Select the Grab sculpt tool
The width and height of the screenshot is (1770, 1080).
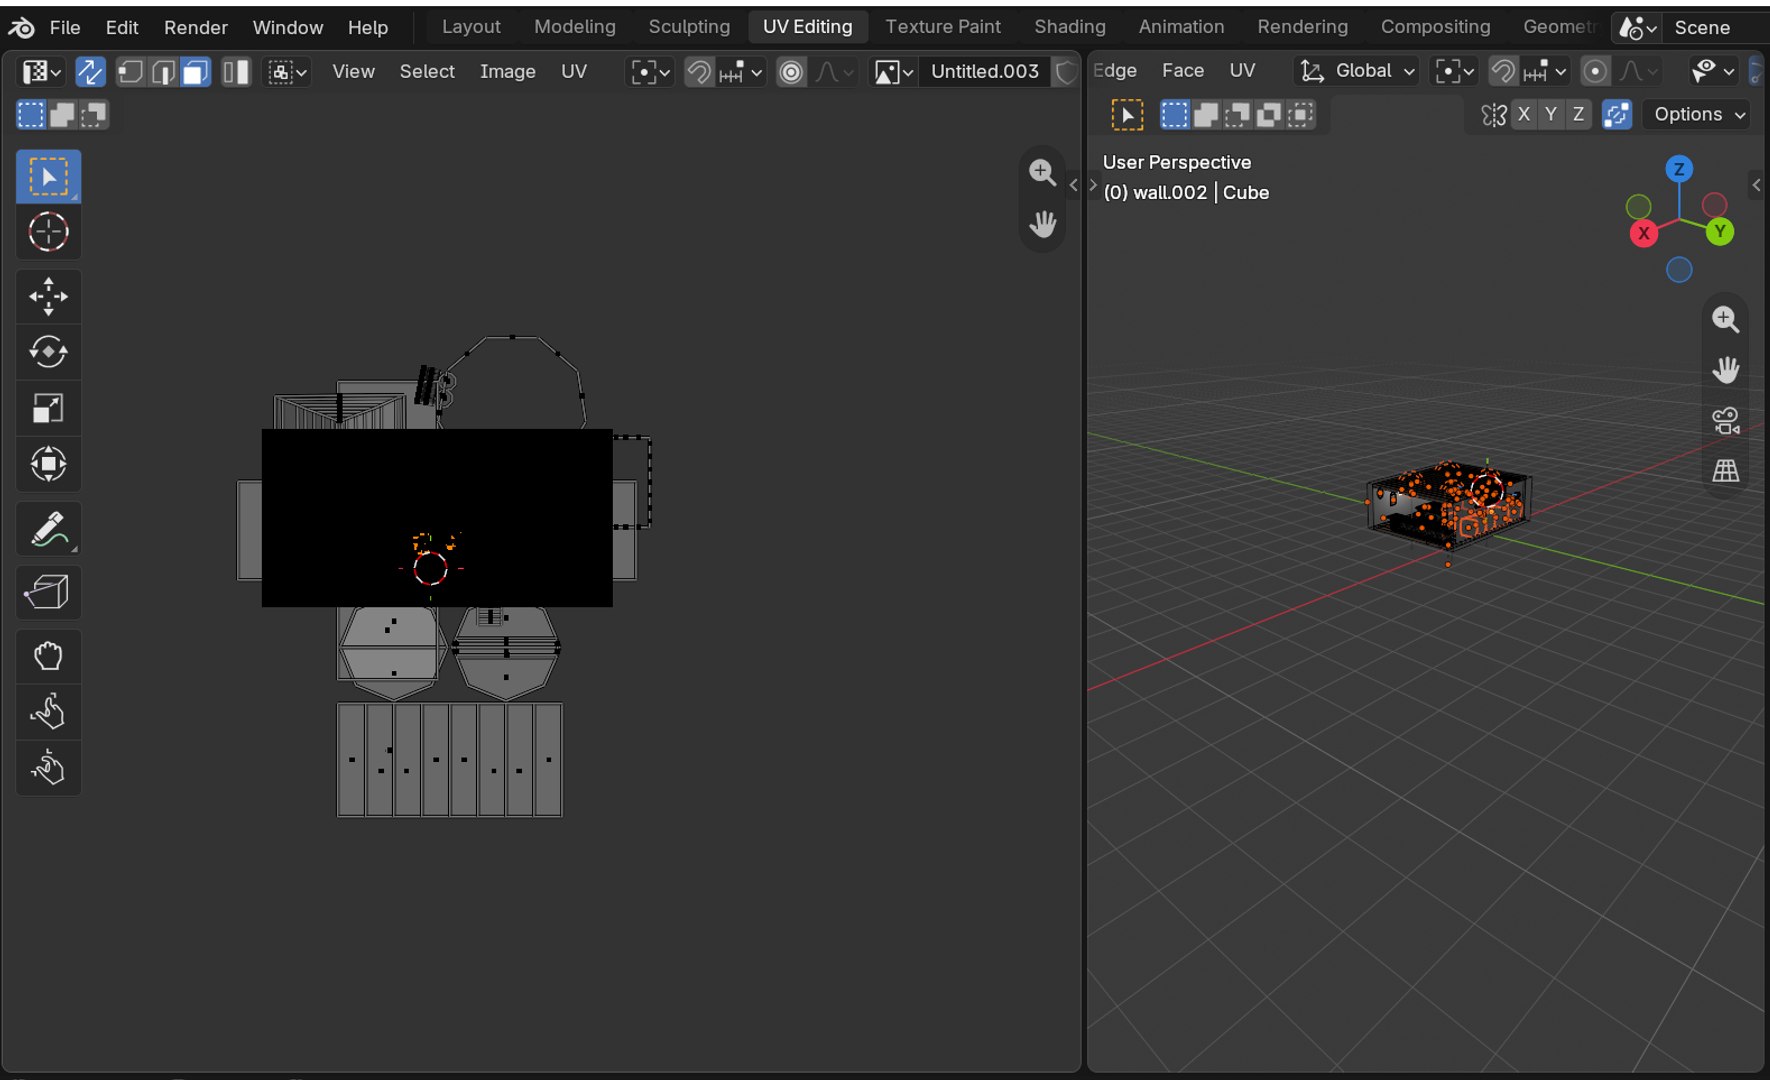48,656
